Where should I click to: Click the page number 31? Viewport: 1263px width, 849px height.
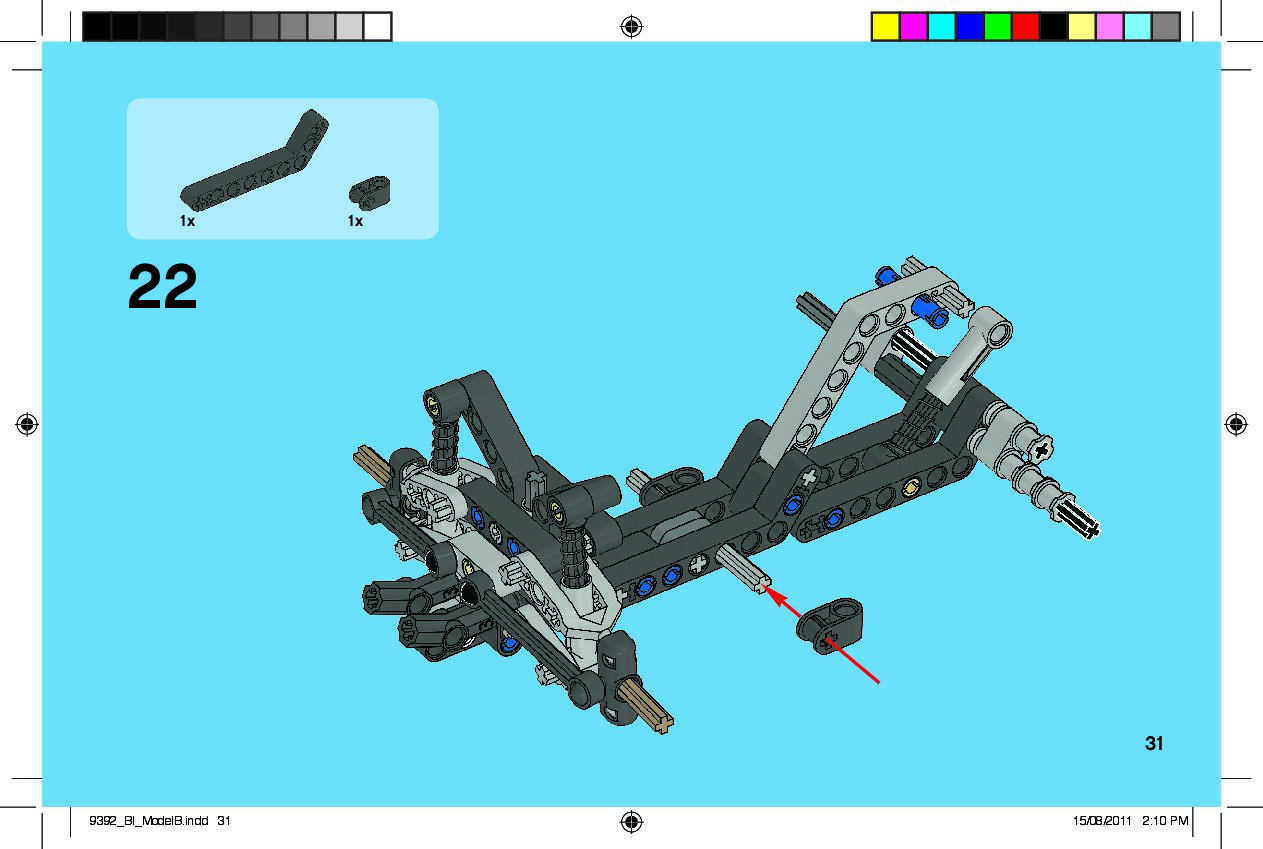1154,743
